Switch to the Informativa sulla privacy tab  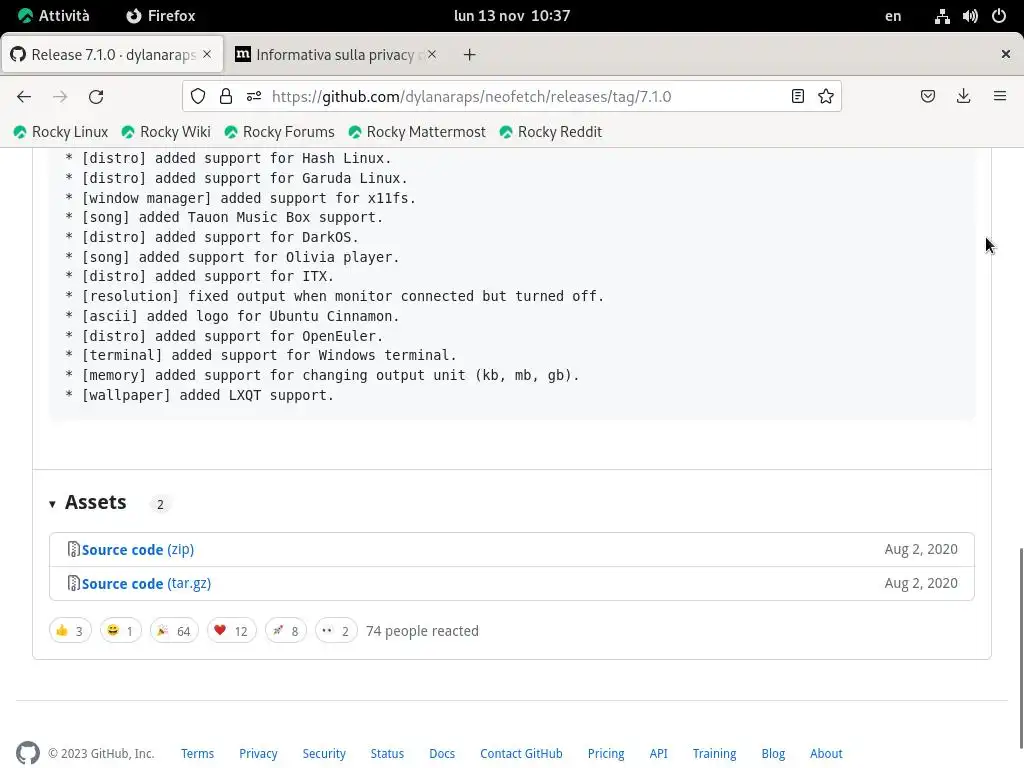[335, 55]
